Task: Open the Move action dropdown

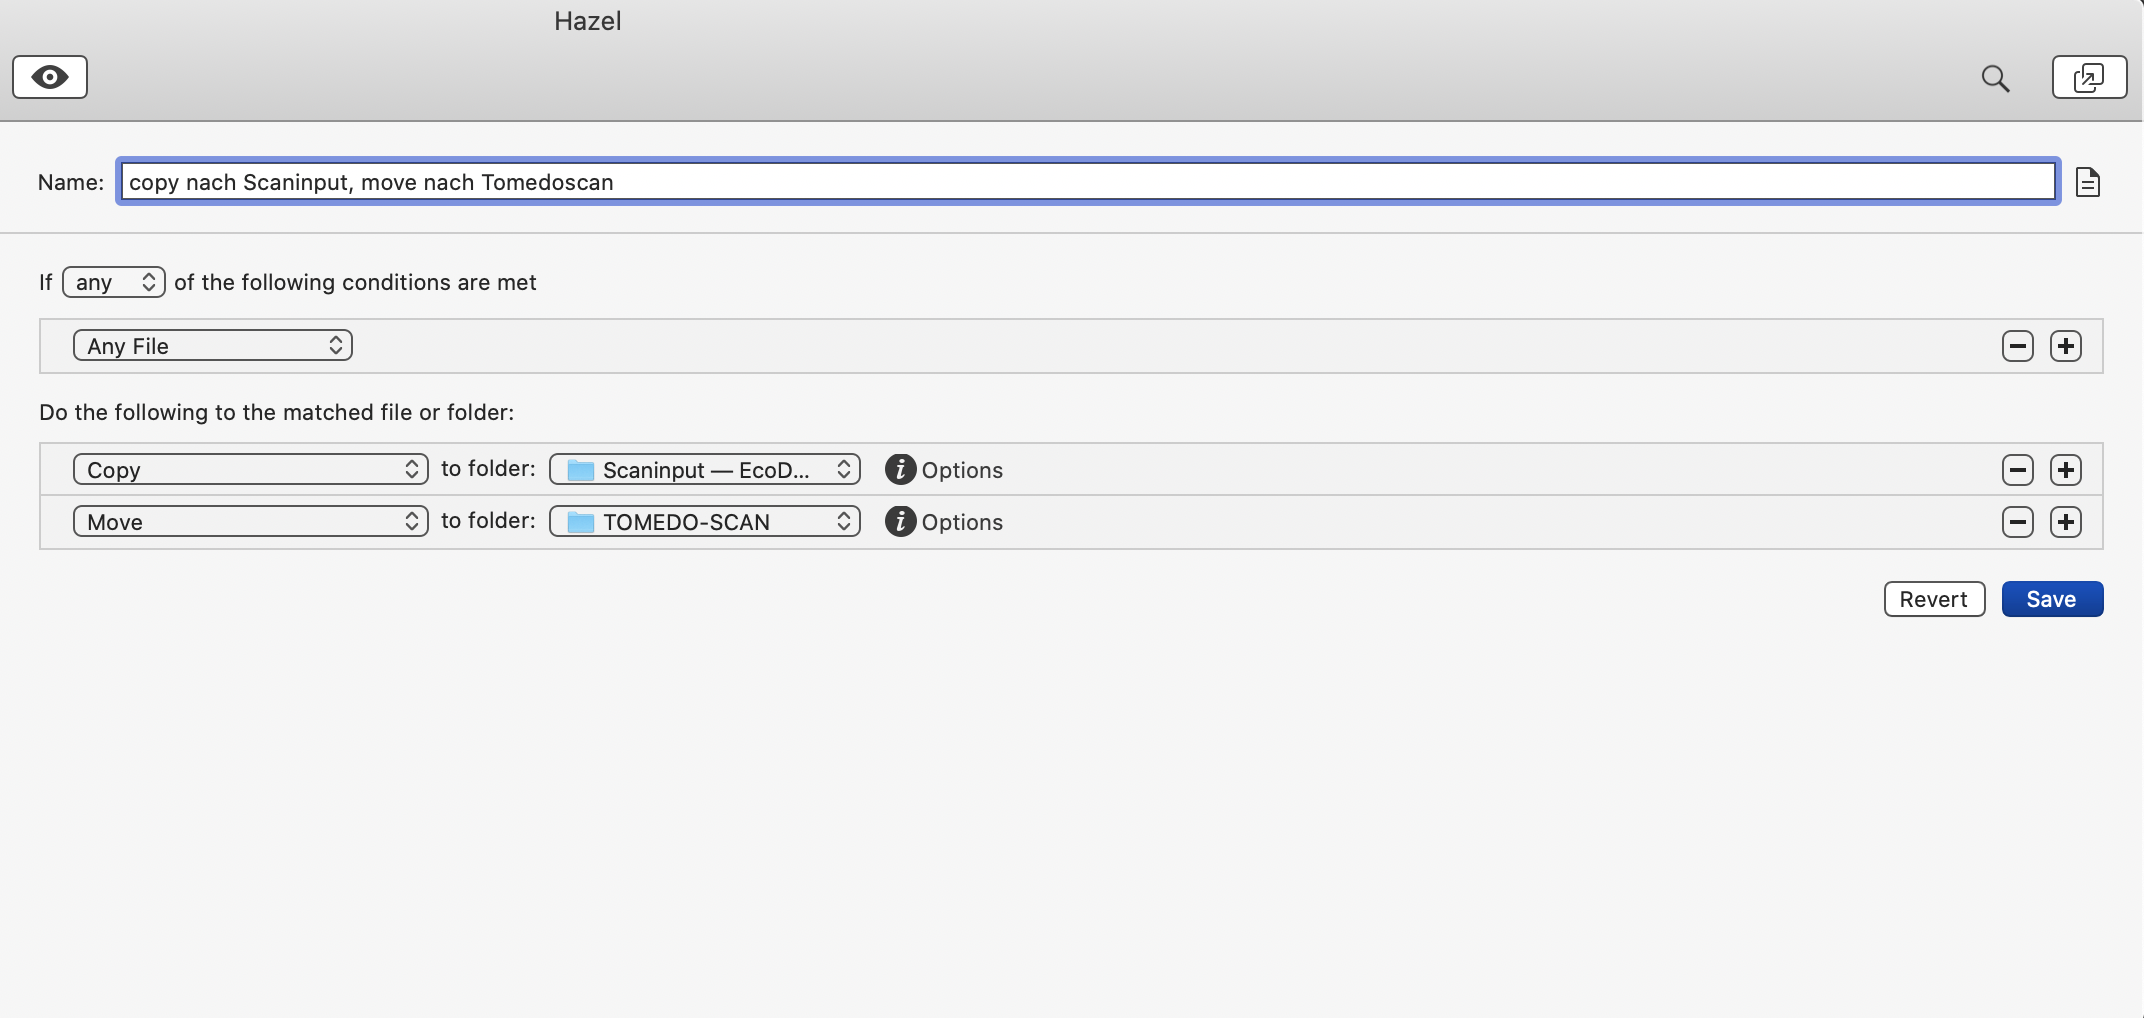Action: point(251,522)
